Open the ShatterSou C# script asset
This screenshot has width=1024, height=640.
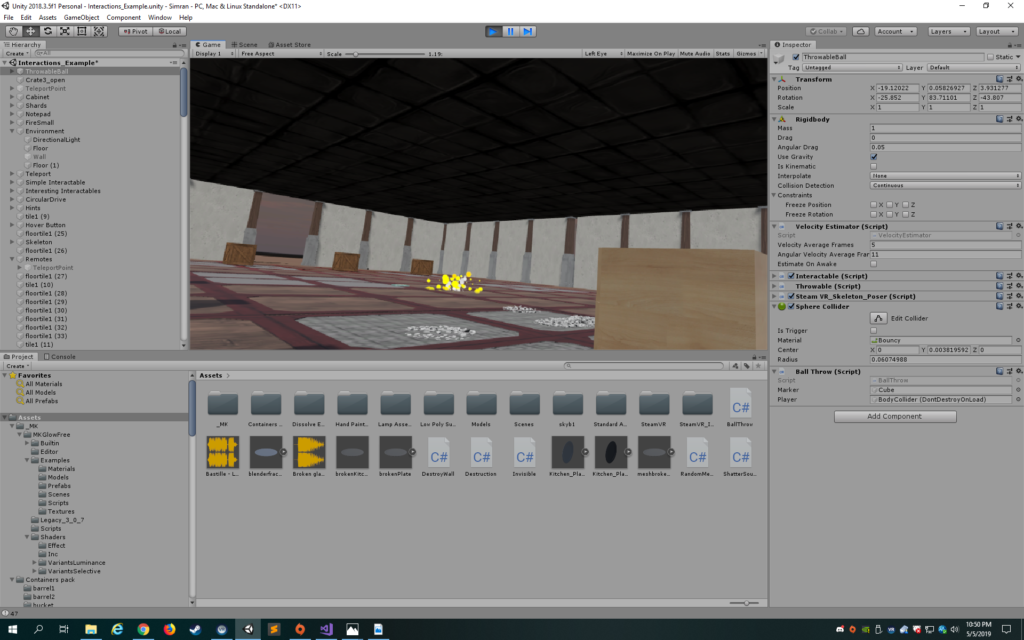point(740,456)
